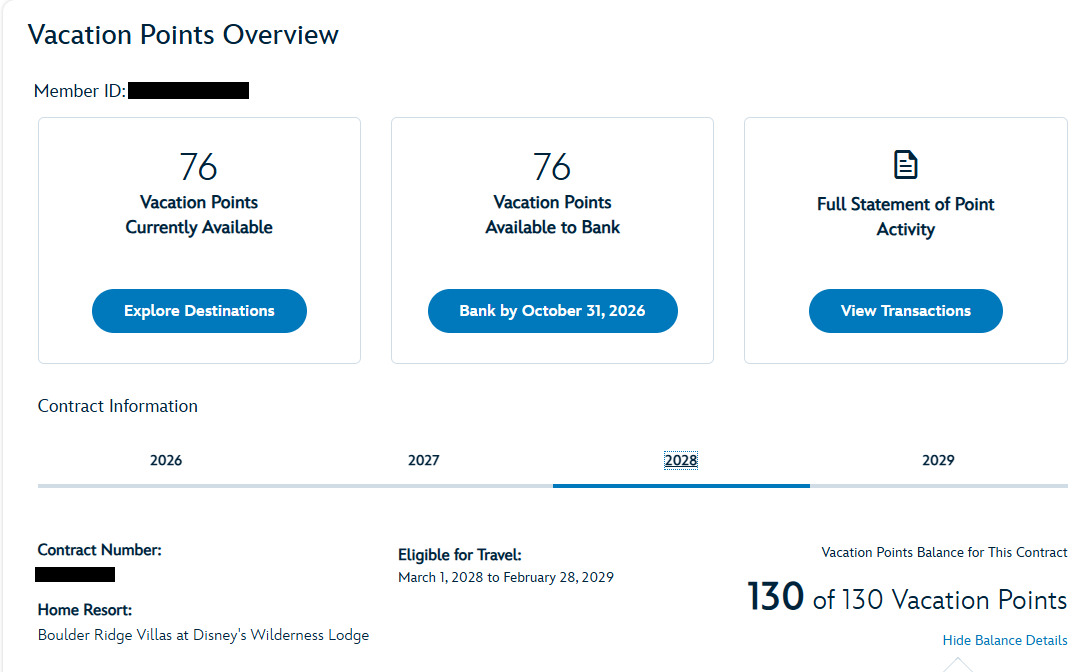Click the Full Statement document icon
1090x672 pixels.
click(x=905, y=165)
